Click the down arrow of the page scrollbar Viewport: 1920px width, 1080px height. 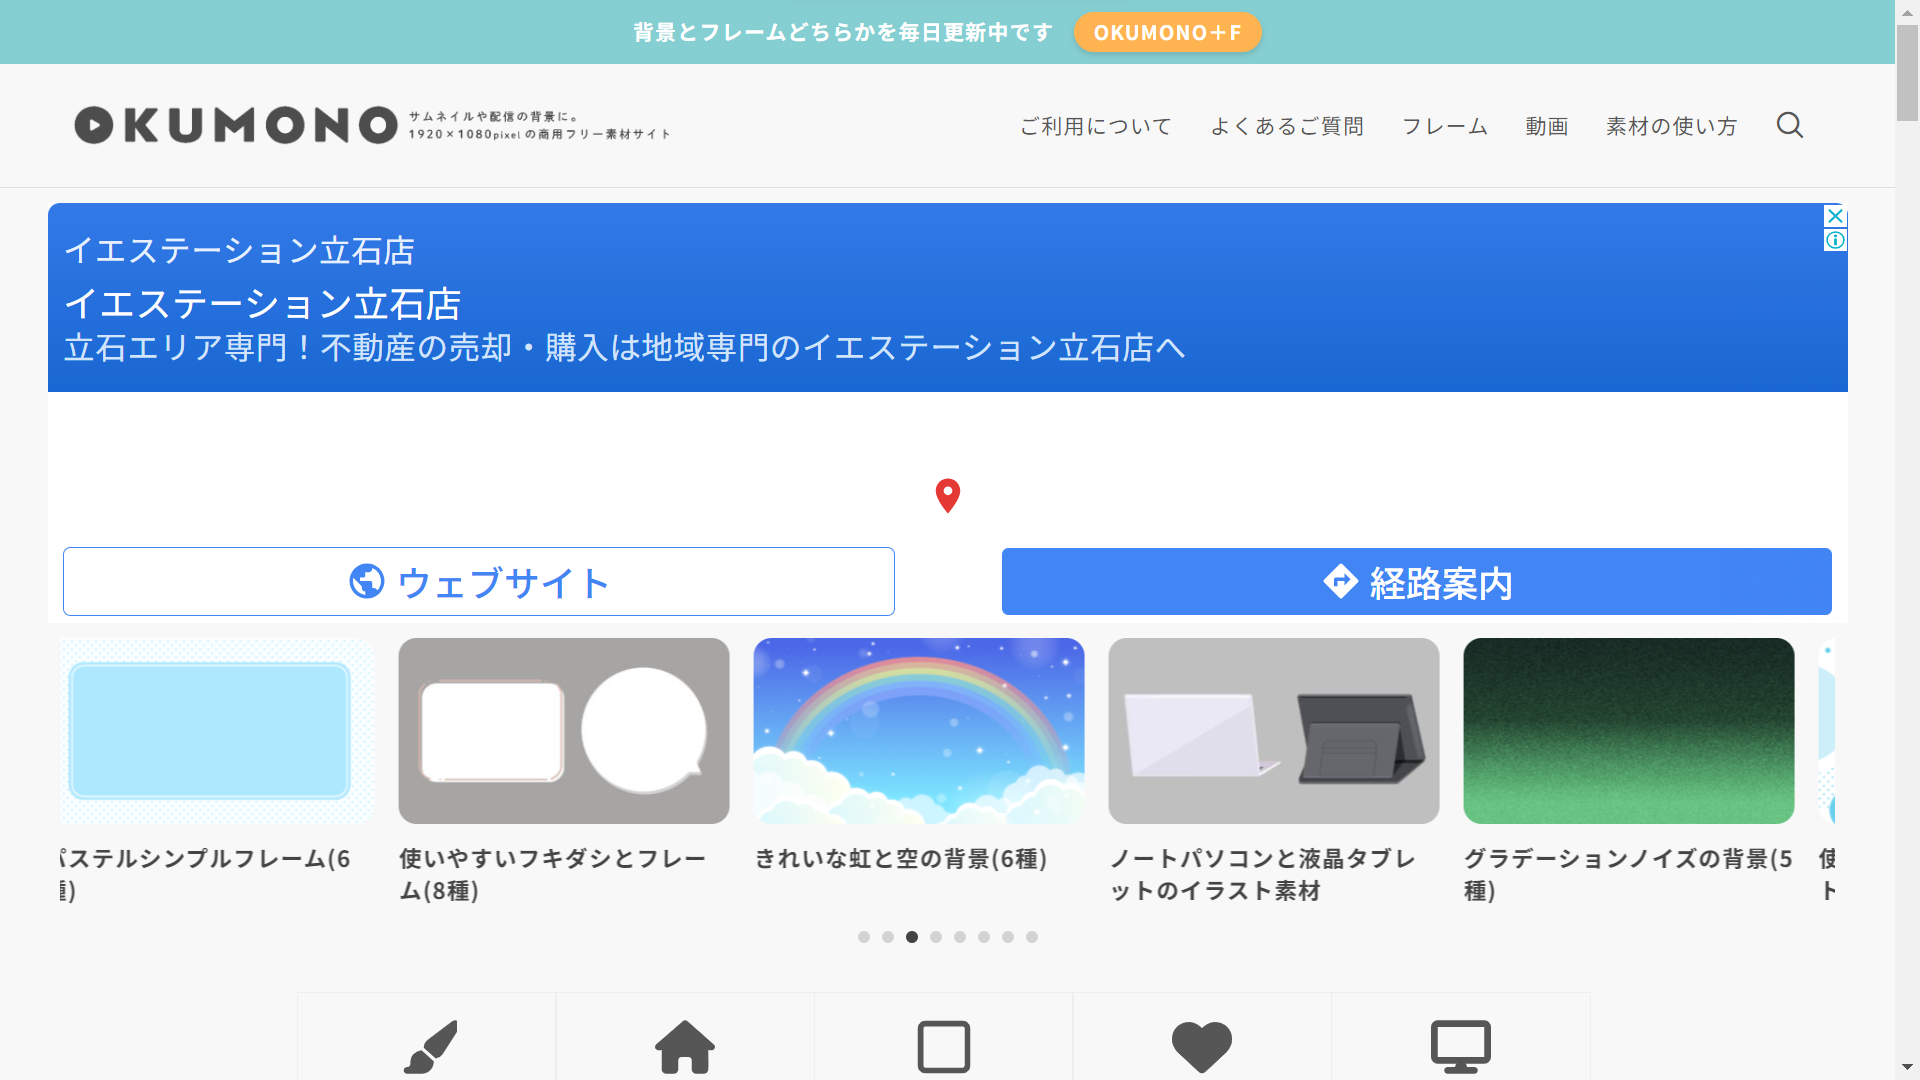[x=1906, y=1068]
